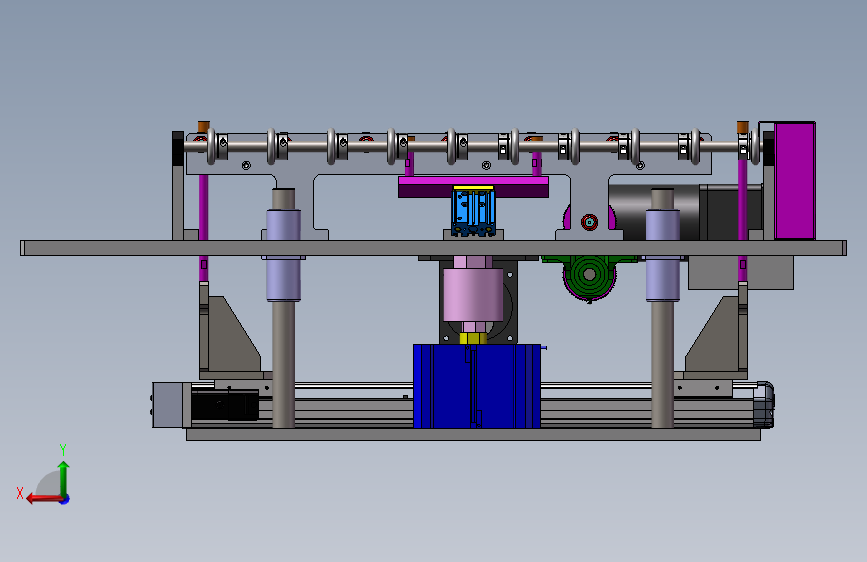Select the orange cap at top right
Screen dimensions: 867x562
(743, 127)
